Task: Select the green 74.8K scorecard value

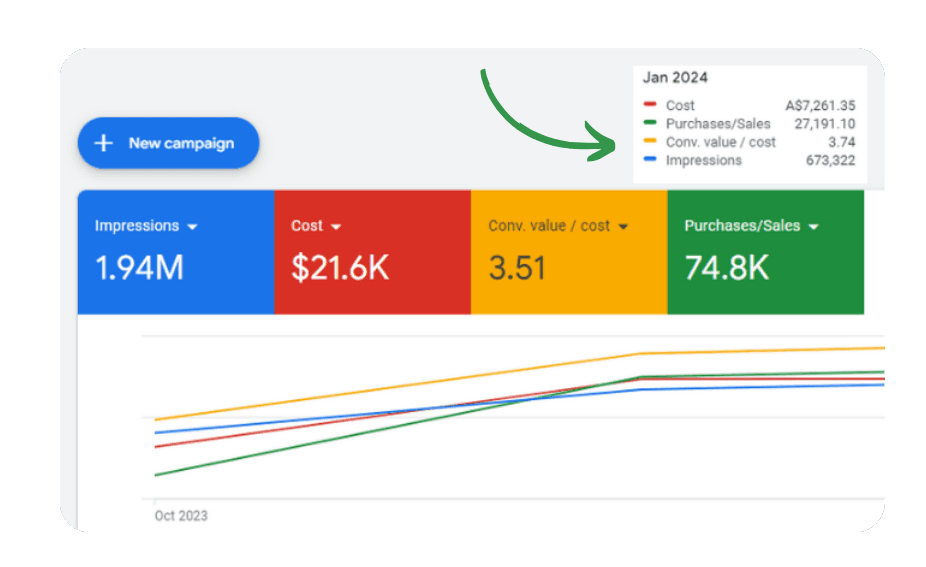Action: tap(726, 268)
